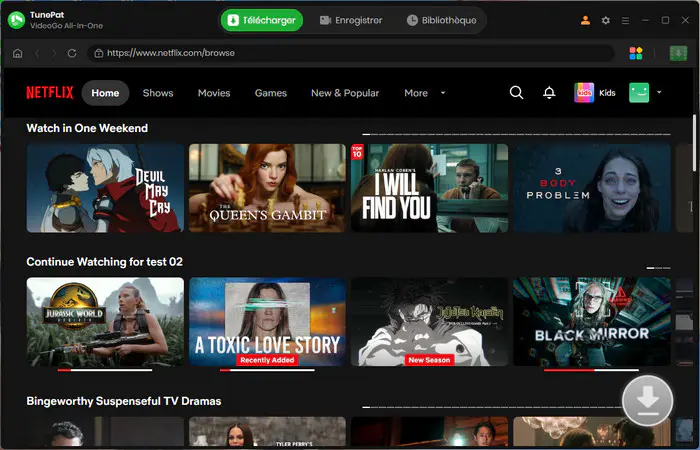
Task: Select Shows in Netflix navigation
Action: pyautogui.click(x=158, y=93)
